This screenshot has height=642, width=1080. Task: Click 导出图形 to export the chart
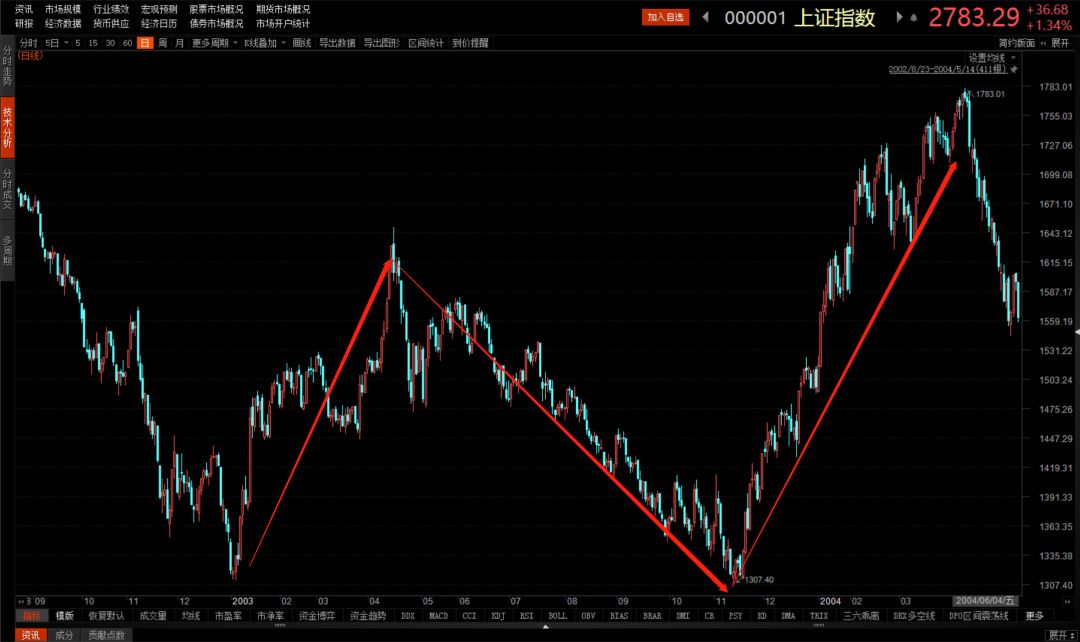click(x=381, y=43)
